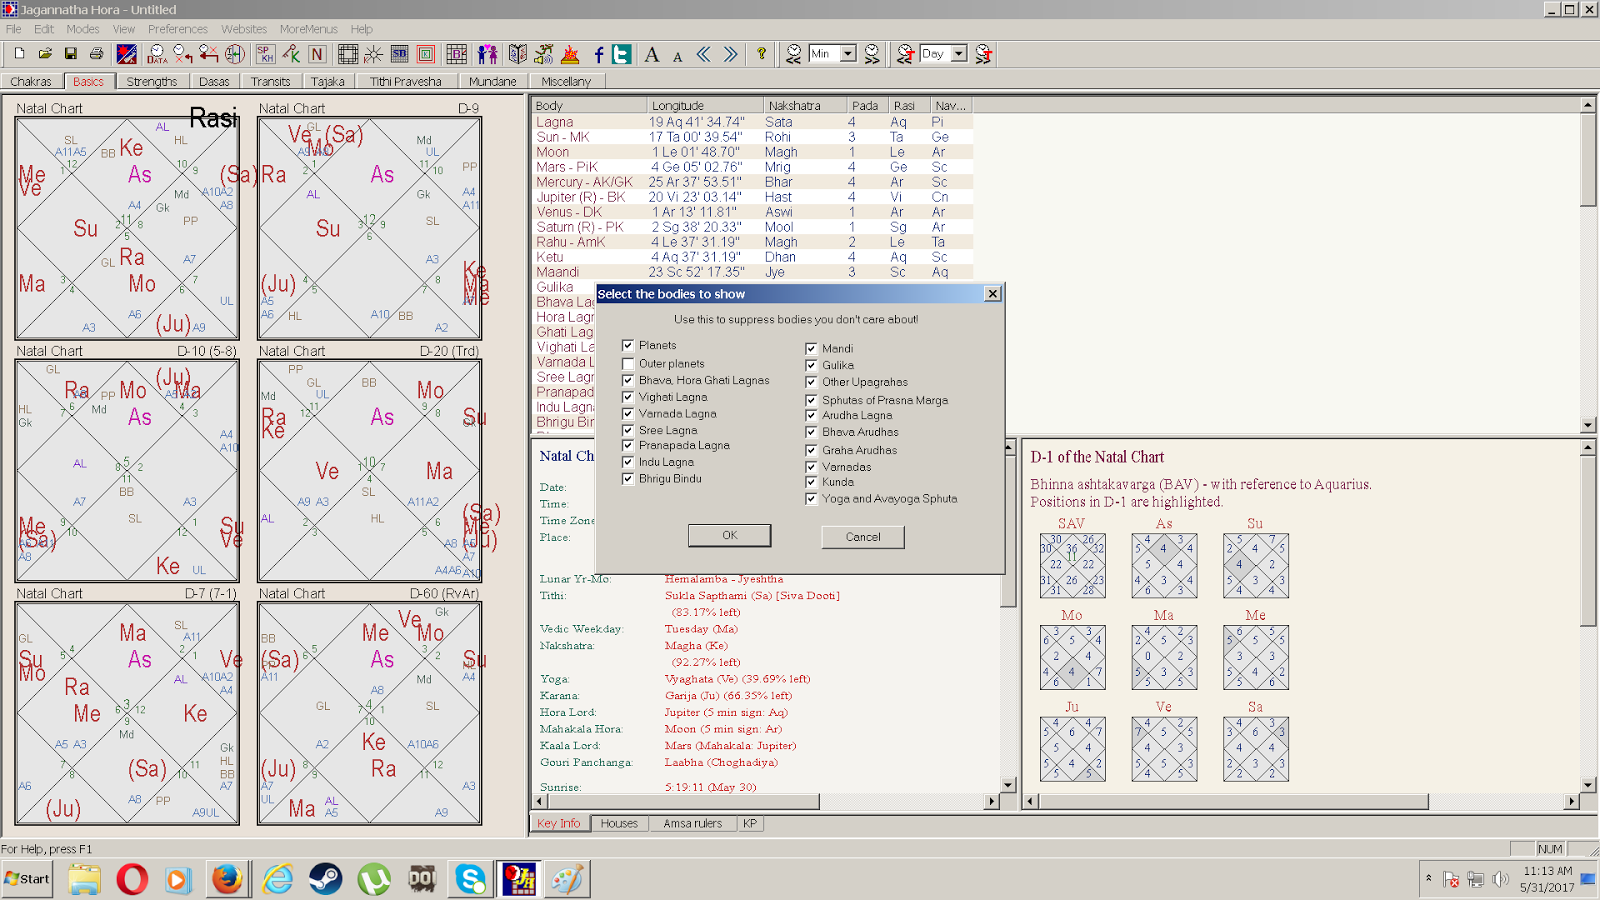Click the New chart document icon

point(19,54)
